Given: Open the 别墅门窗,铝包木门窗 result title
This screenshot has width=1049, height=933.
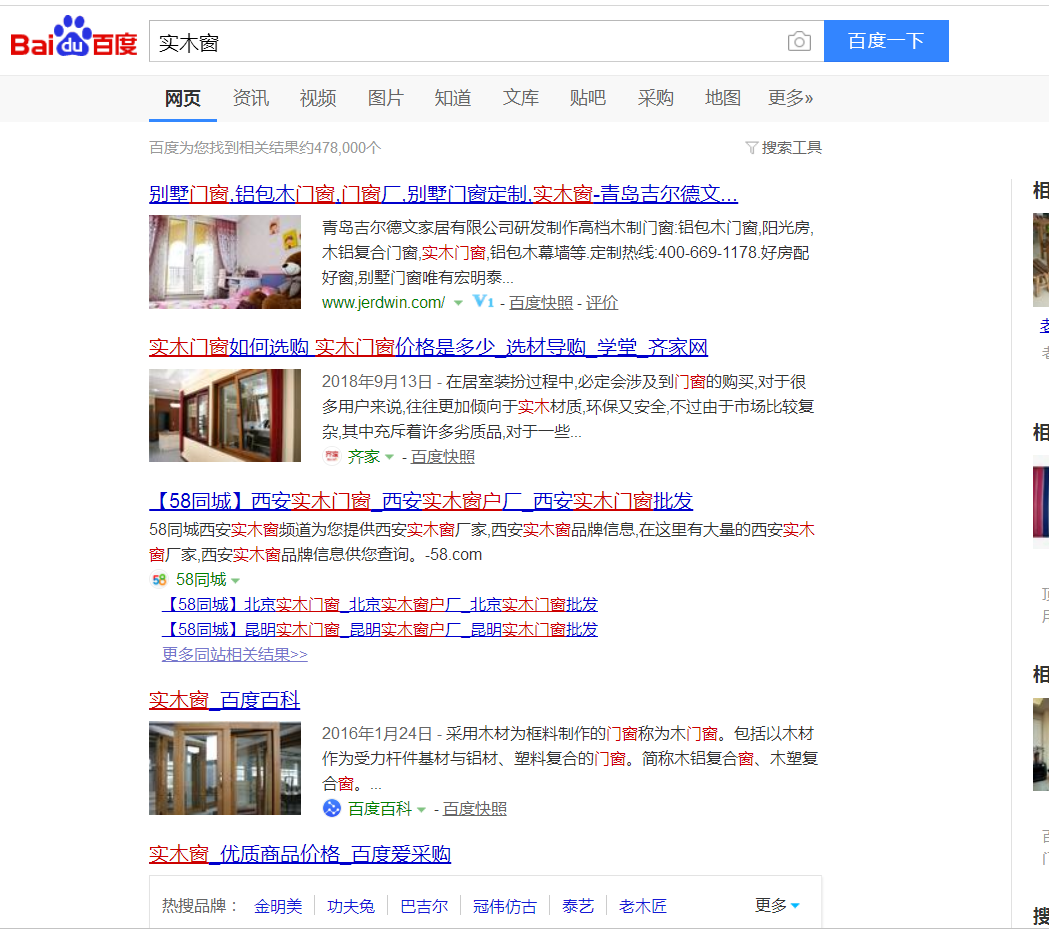Looking at the screenshot, I should pyautogui.click(x=443, y=194).
